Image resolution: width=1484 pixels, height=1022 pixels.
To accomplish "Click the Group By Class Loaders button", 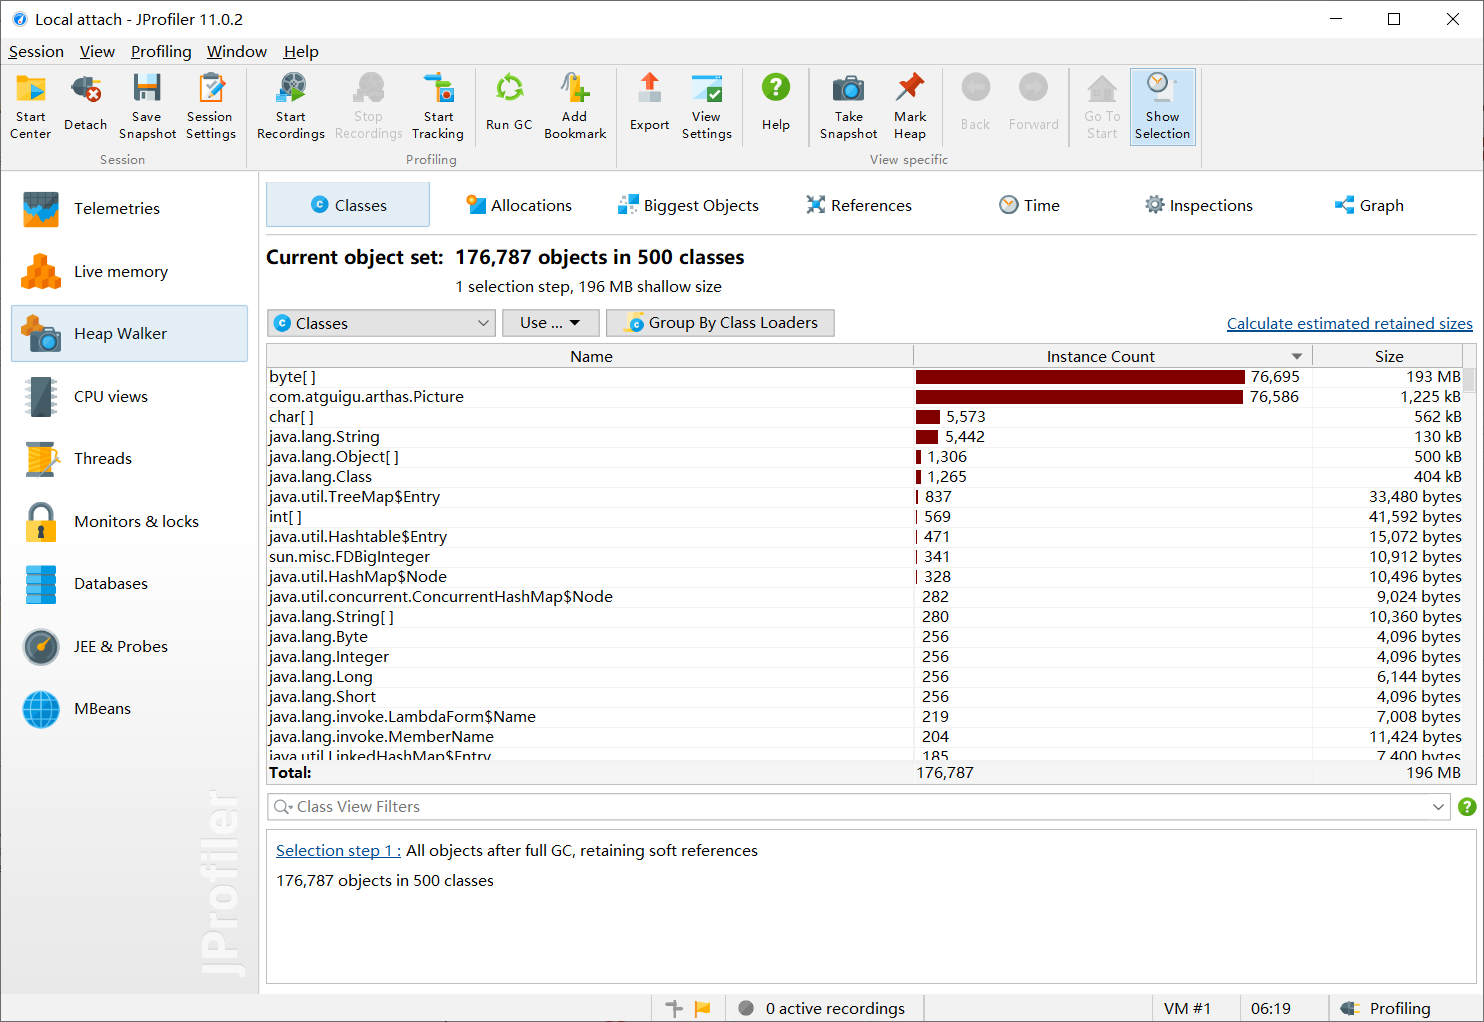I will coord(720,323).
